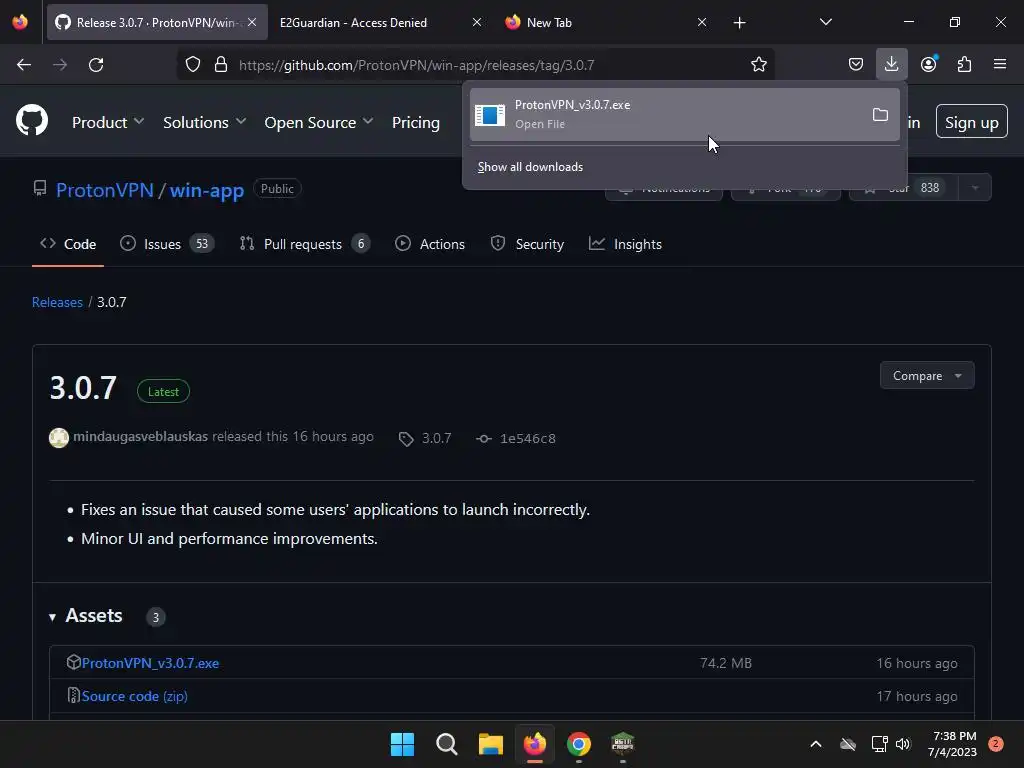Go to Releases breadcrumb link
The image size is (1024, 768).
tap(57, 302)
